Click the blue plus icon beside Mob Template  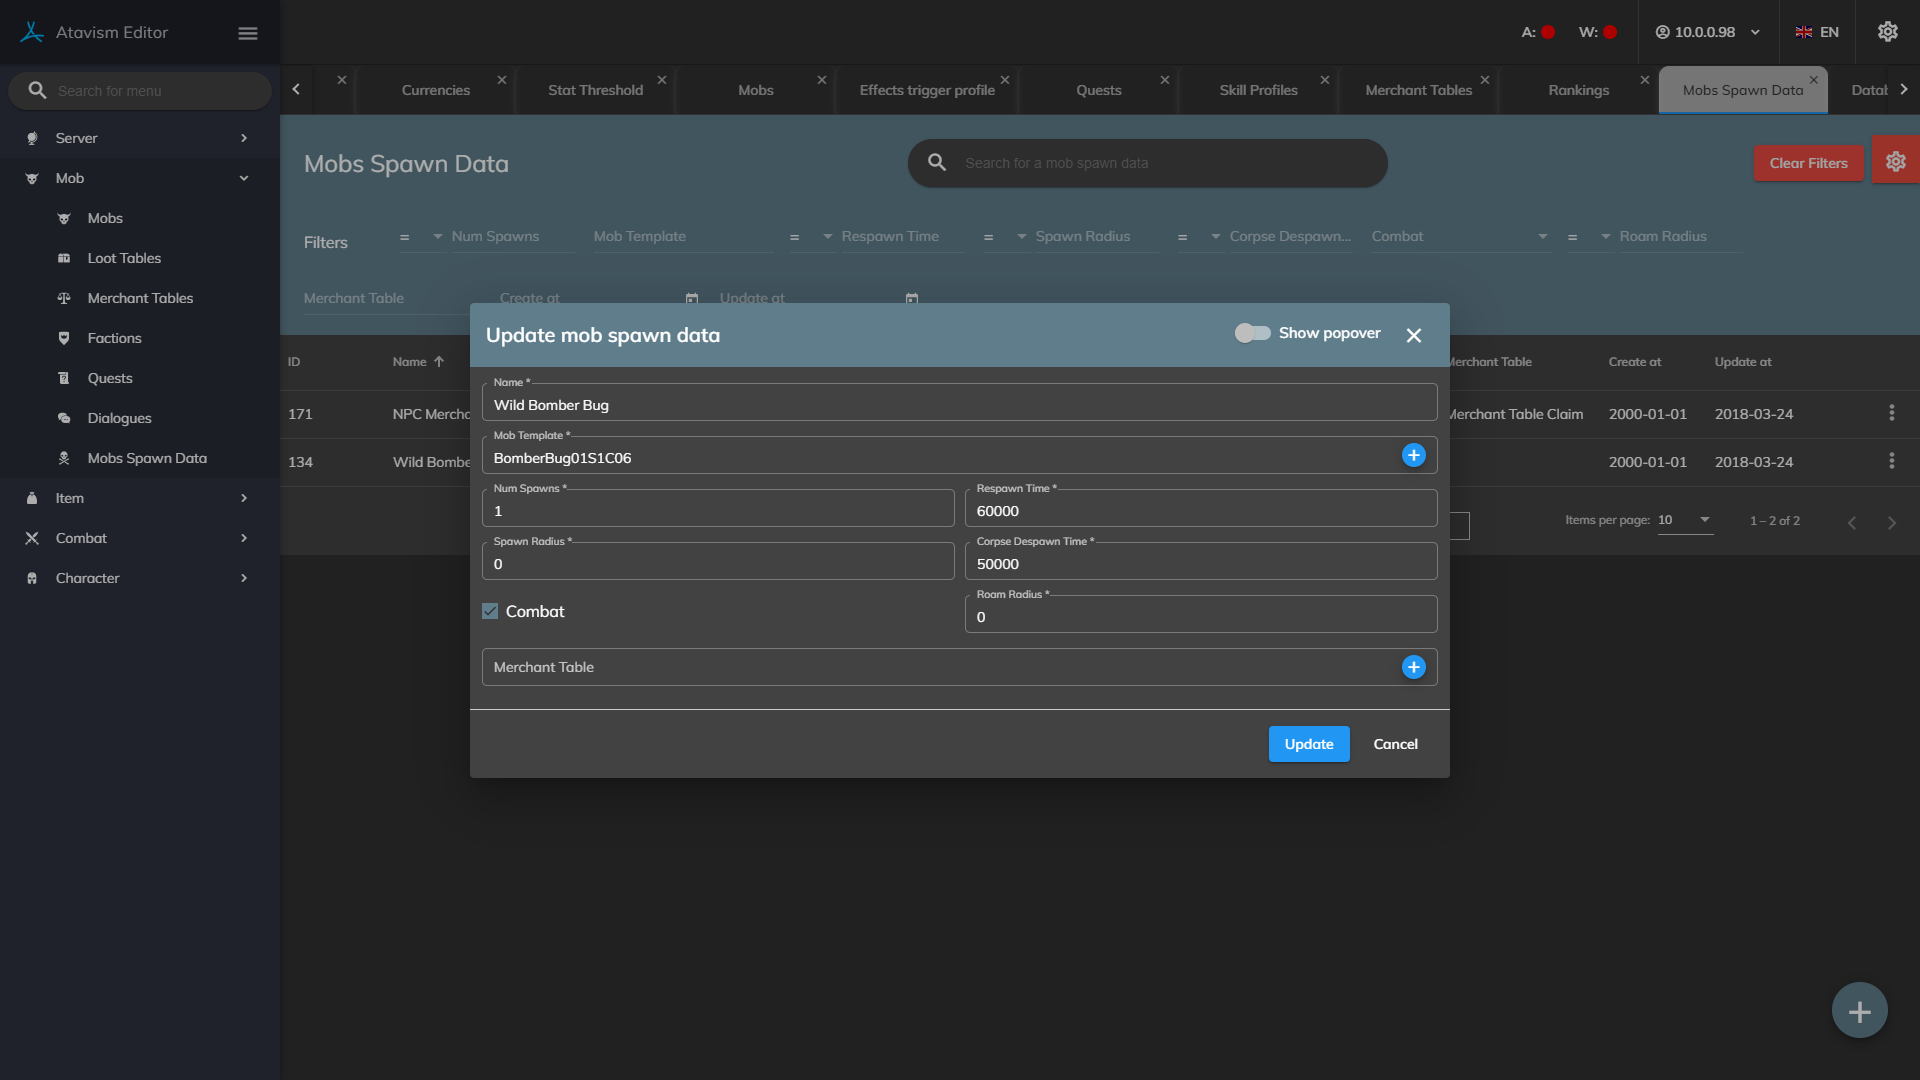1413,455
